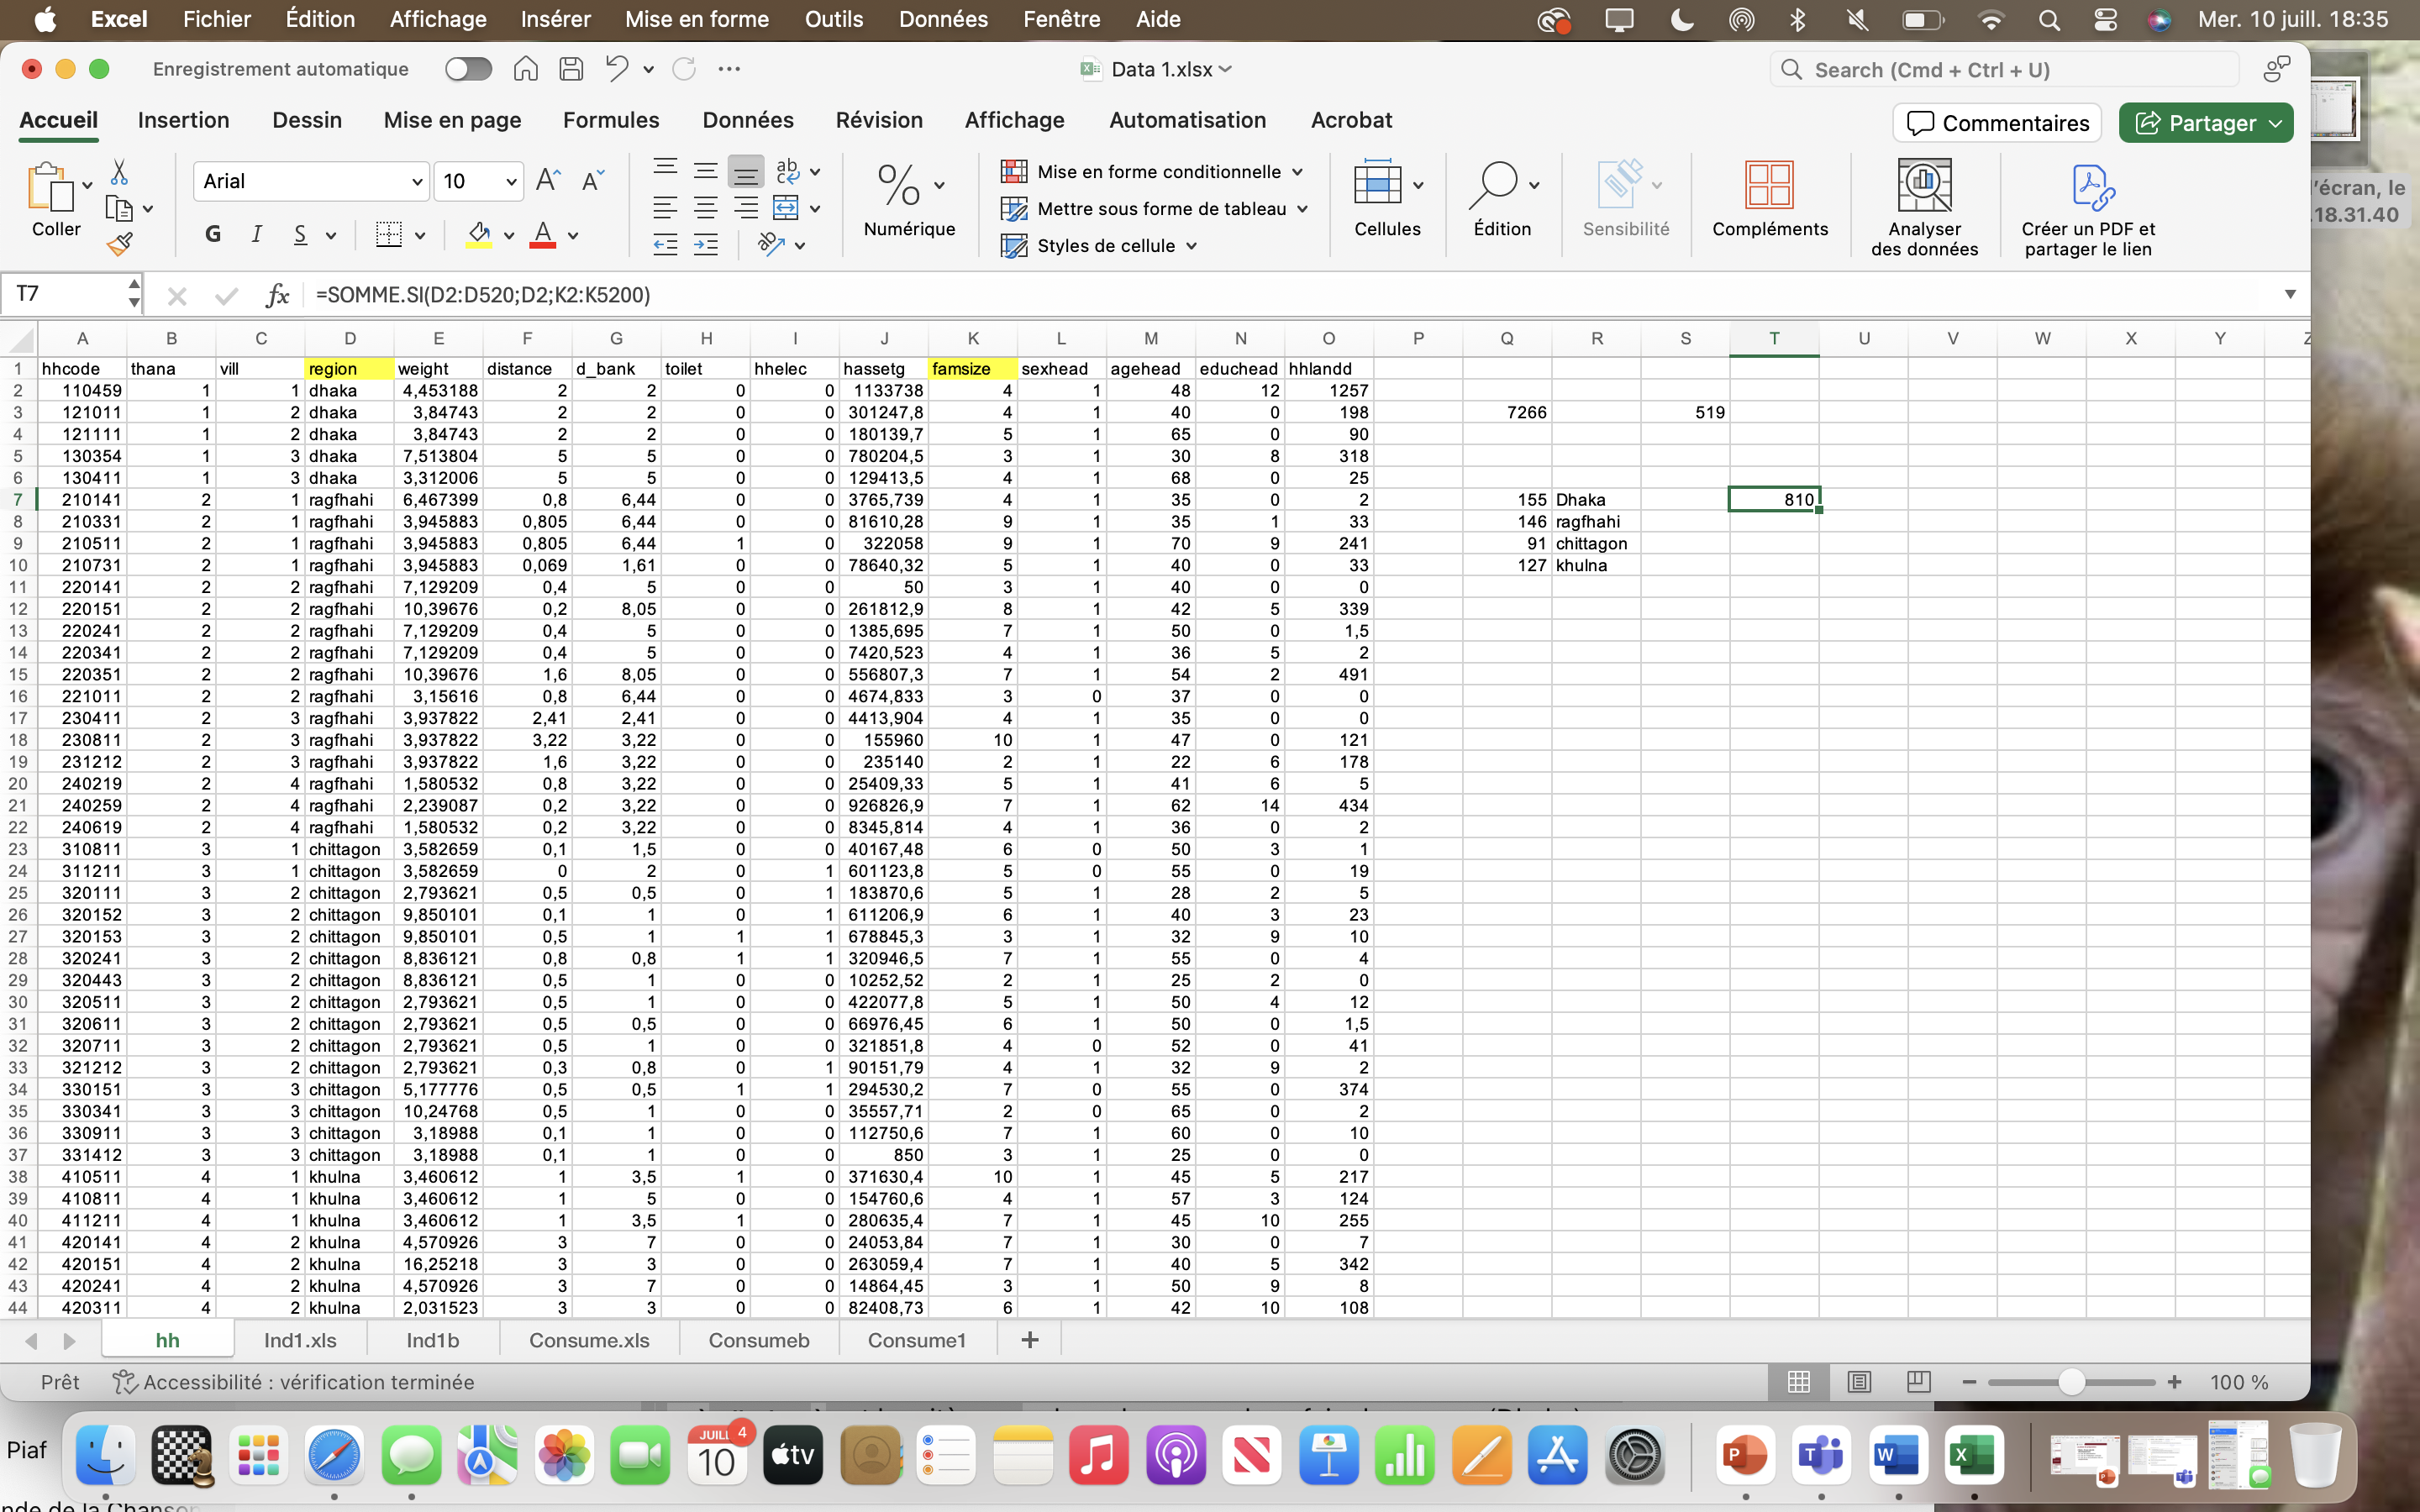
Task: Toggle Enregistrement automatique switch
Action: (468, 69)
